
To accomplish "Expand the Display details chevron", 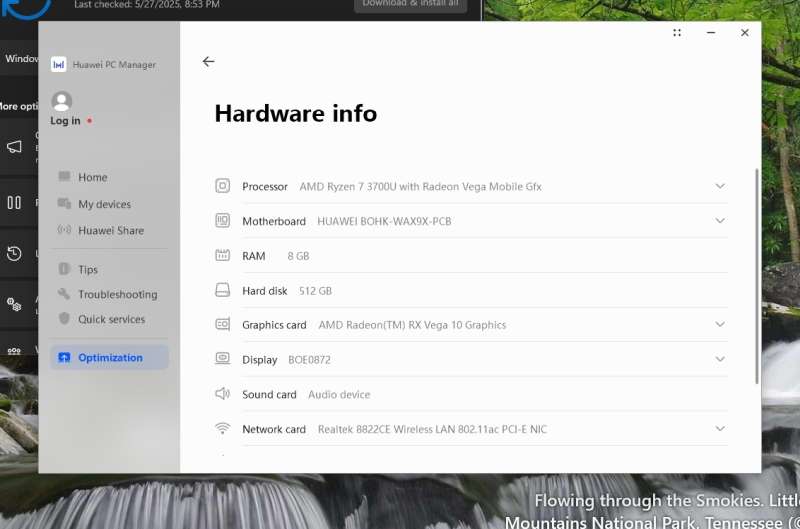I will pyautogui.click(x=720, y=359).
